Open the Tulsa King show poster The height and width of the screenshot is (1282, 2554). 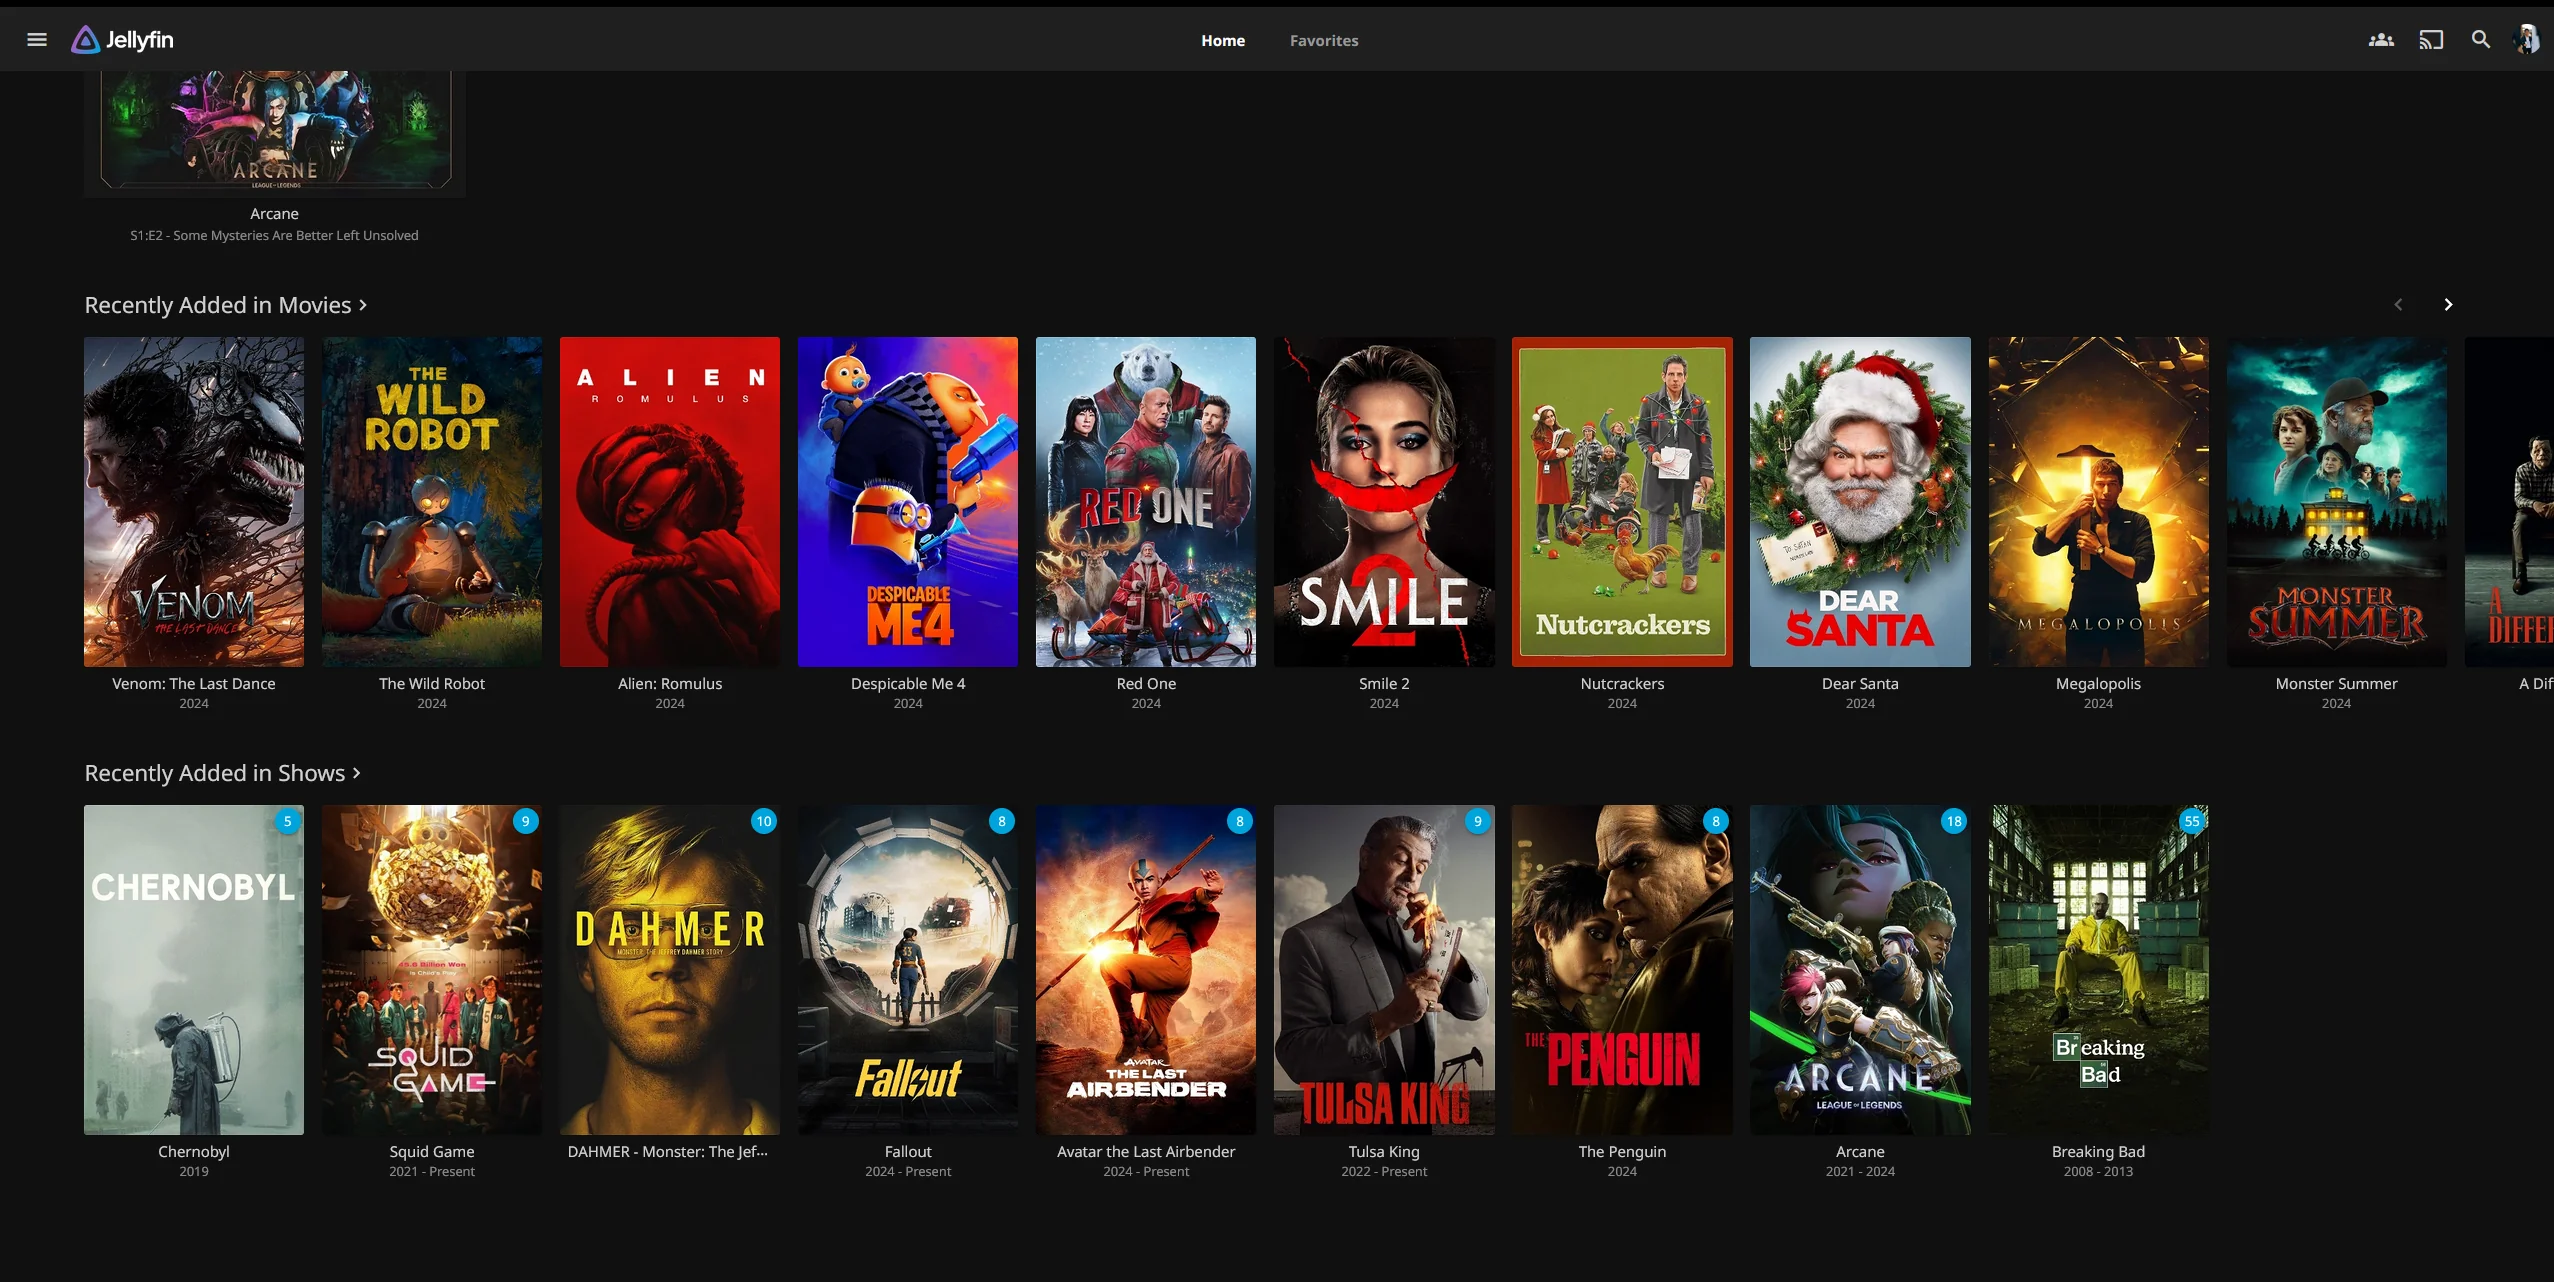point(1384,970)
